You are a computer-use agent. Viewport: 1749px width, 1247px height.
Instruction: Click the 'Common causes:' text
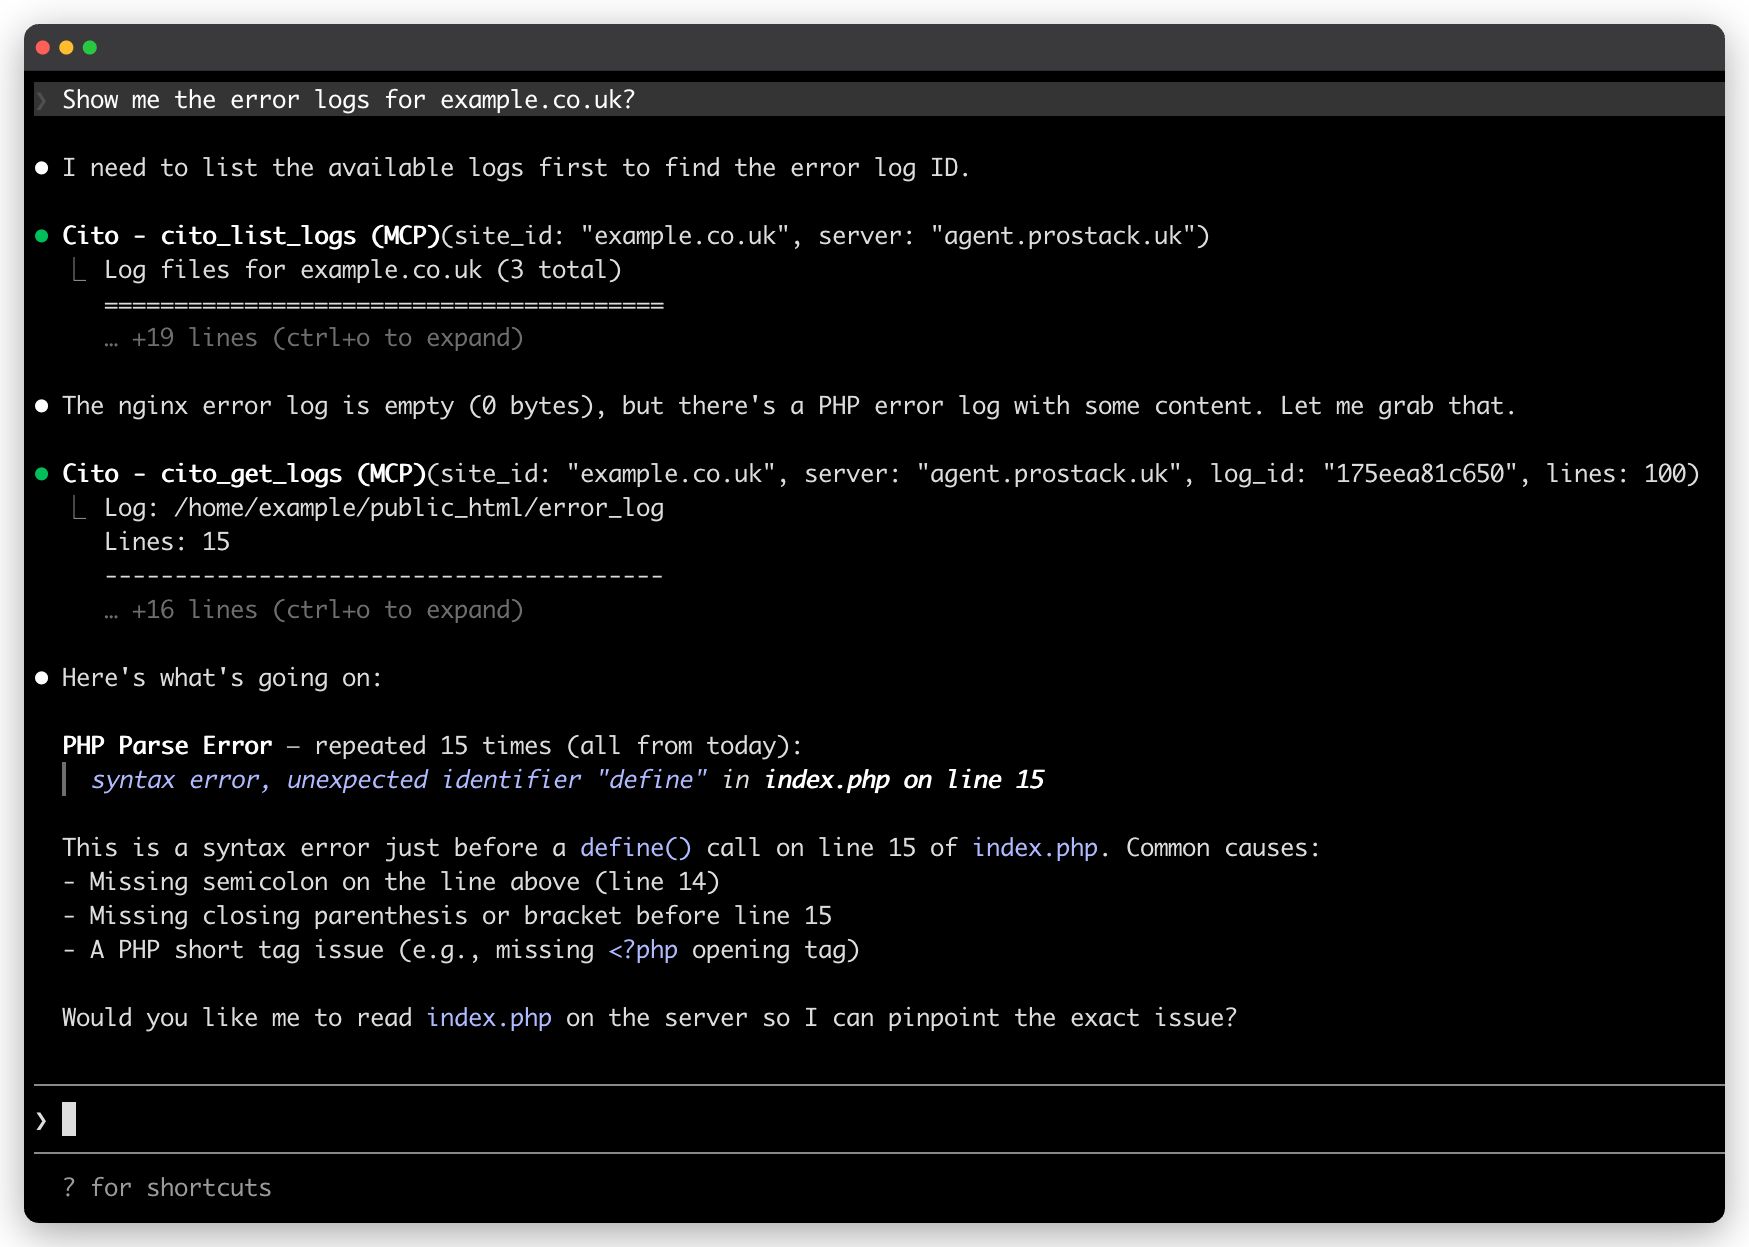click(1223, 848)
